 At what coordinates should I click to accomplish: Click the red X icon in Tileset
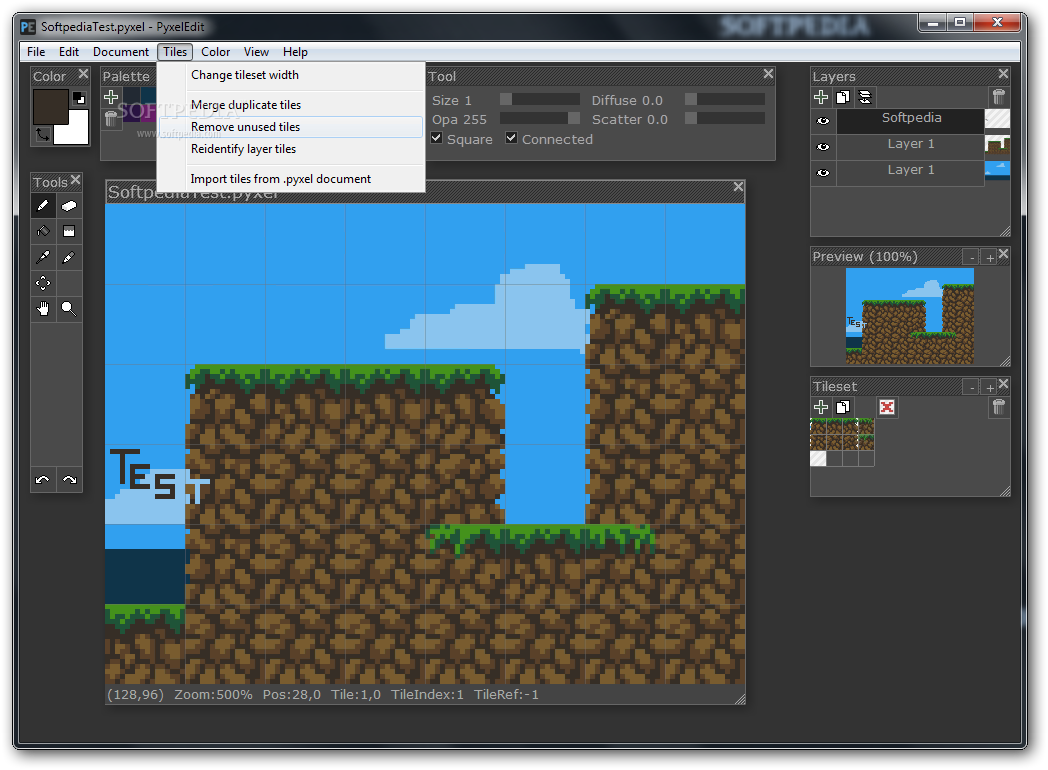[887, 407]
